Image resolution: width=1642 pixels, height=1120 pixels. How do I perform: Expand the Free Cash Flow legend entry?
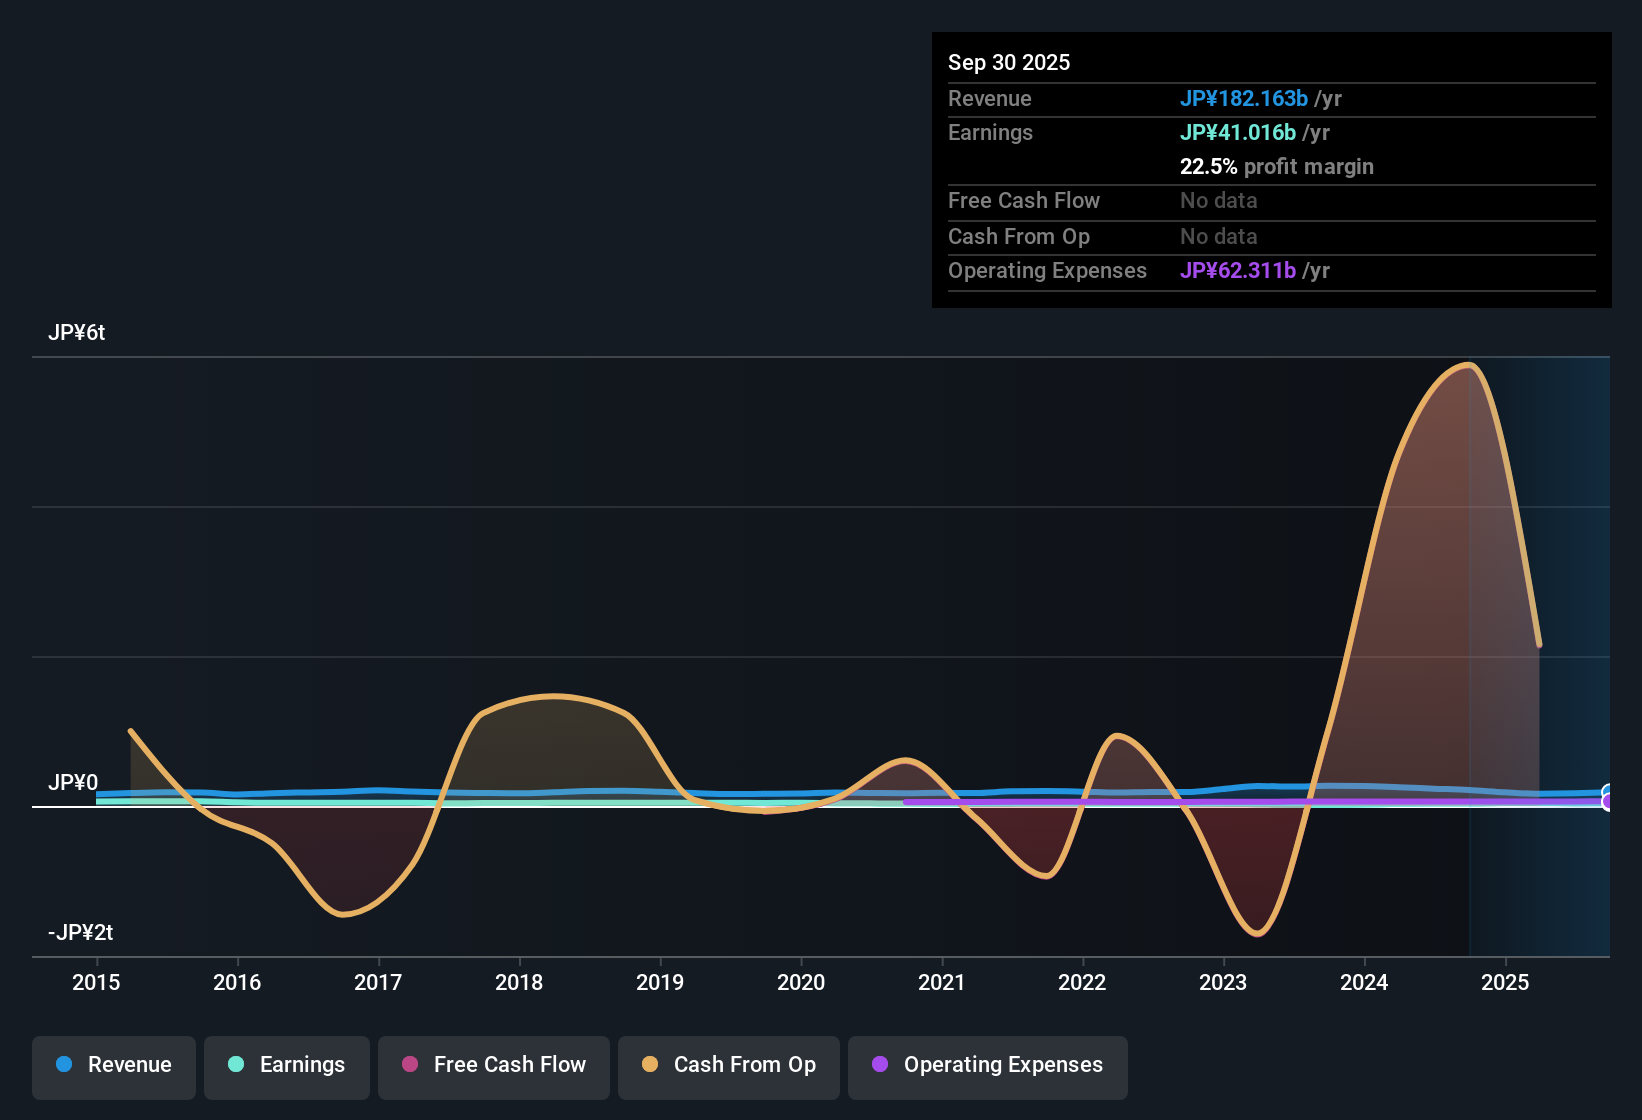point(493,1065)
